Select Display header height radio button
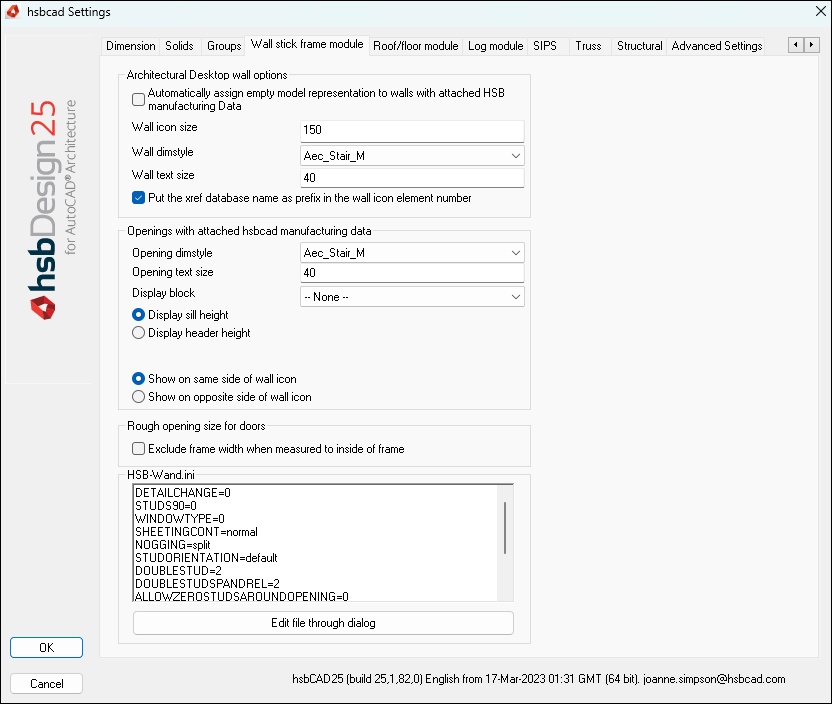The height and width of the screenshot is (704, 832). coord(138,333)
